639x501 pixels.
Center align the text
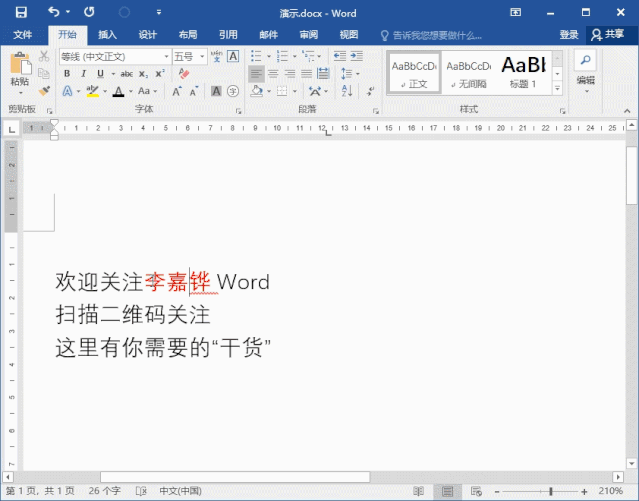pos(273,74)
